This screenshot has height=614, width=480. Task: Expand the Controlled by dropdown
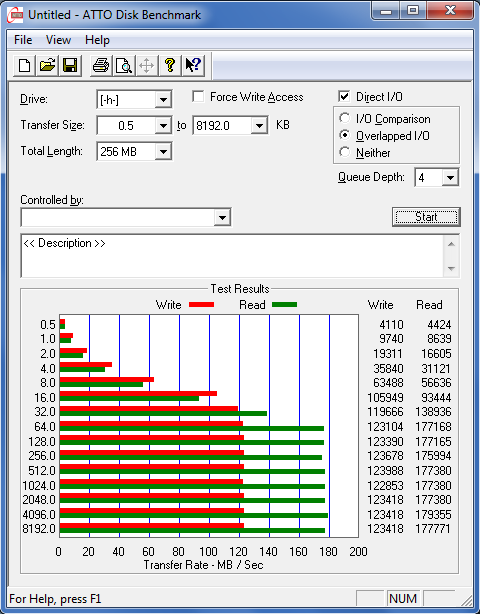click(222, 217)
